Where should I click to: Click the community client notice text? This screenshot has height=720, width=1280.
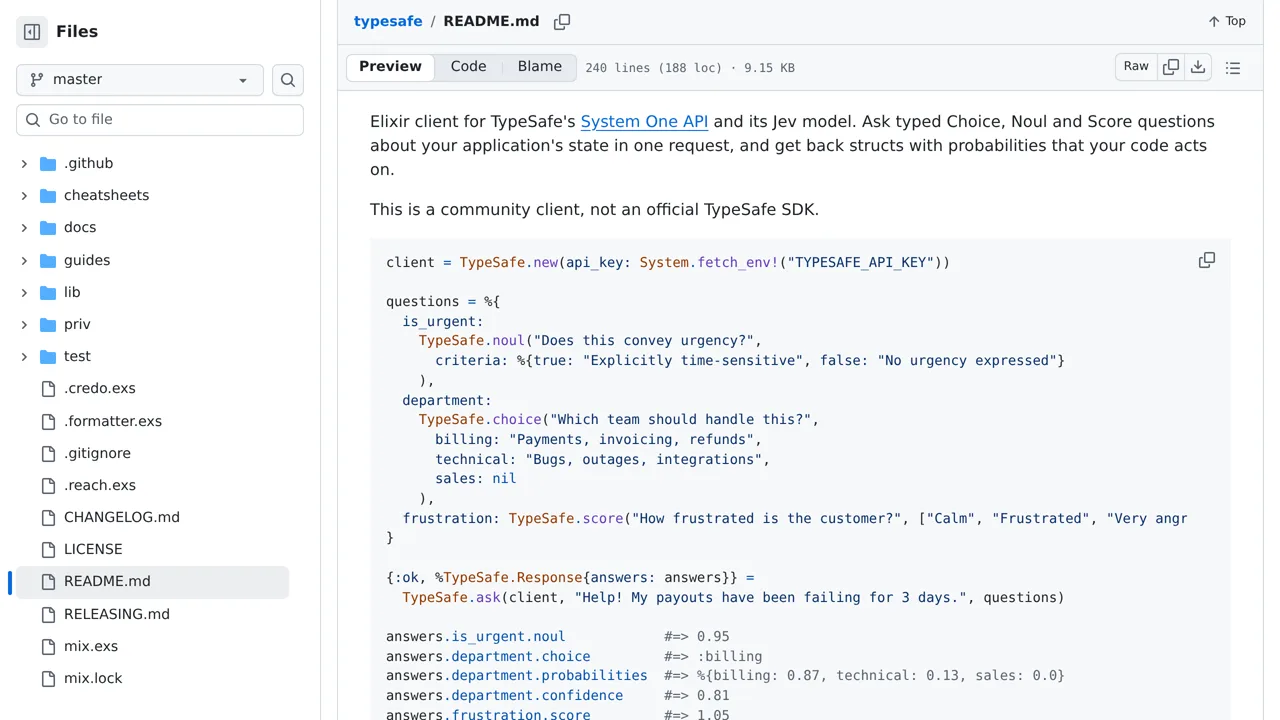594,209
